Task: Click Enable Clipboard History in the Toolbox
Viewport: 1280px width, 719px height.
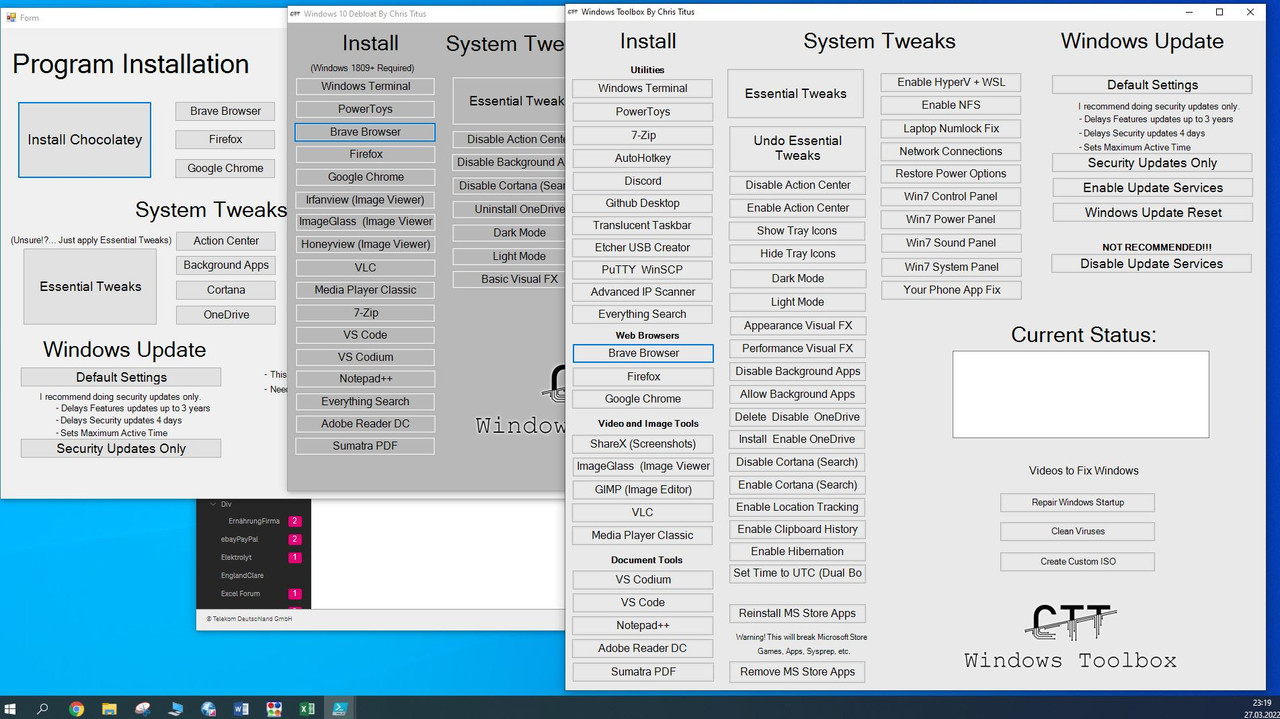Action: (797, 529)
